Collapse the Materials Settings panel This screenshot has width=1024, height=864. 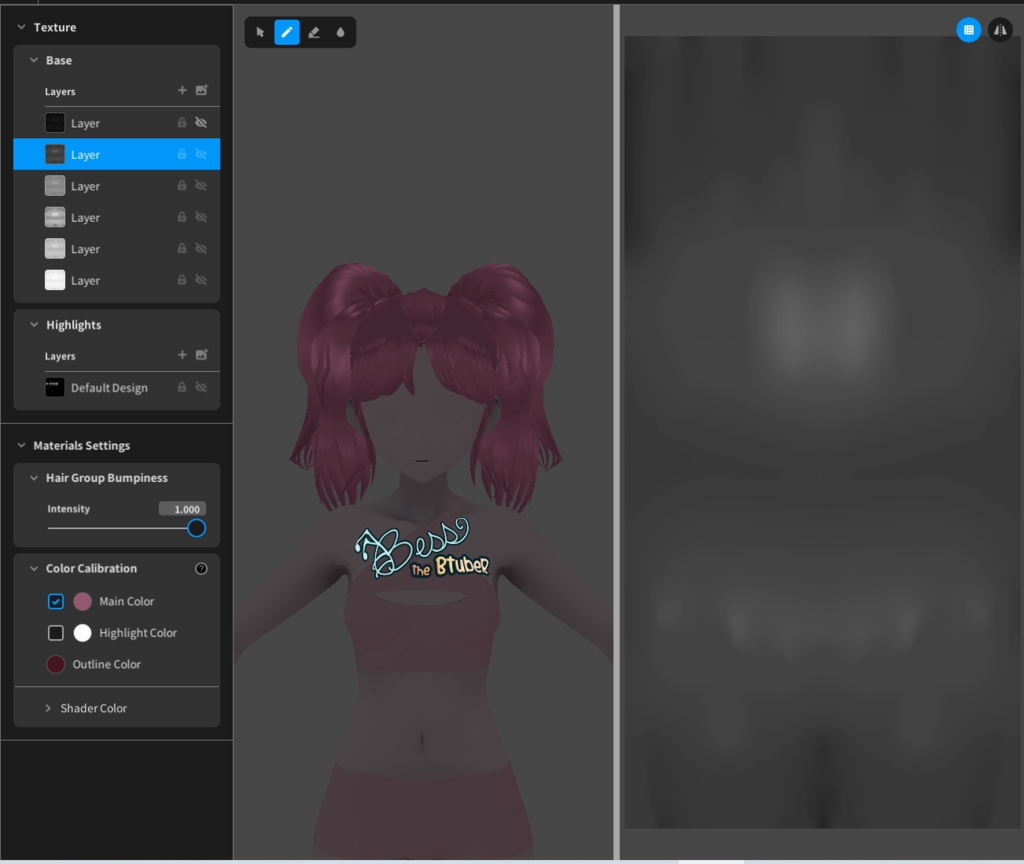pyautogui.click(x=22, y=445)
